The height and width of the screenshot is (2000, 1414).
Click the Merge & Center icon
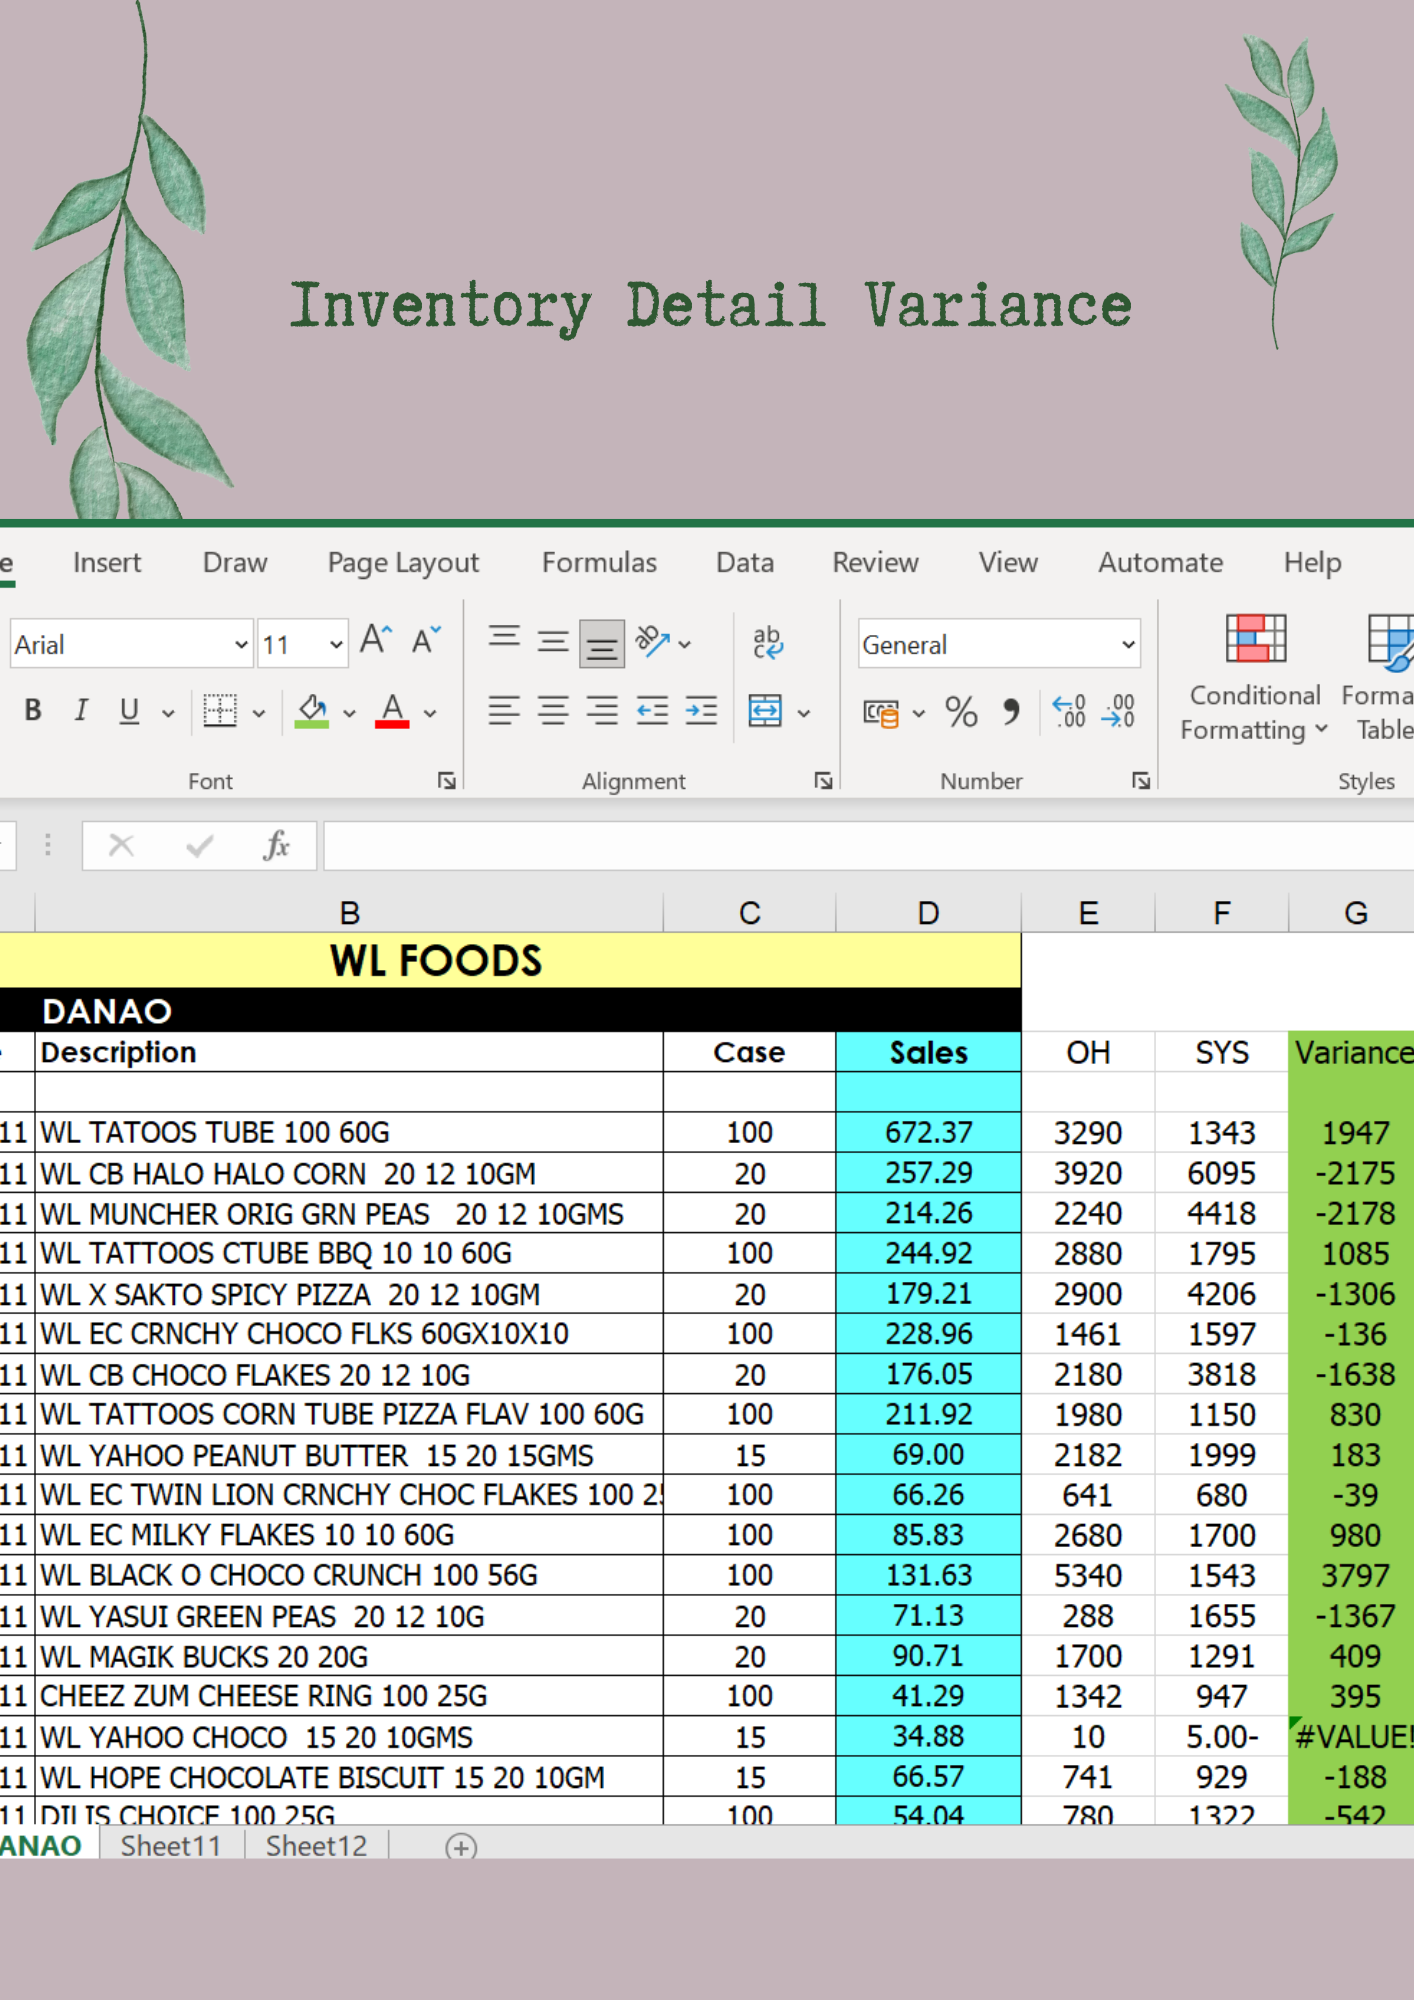coord(765,711)
